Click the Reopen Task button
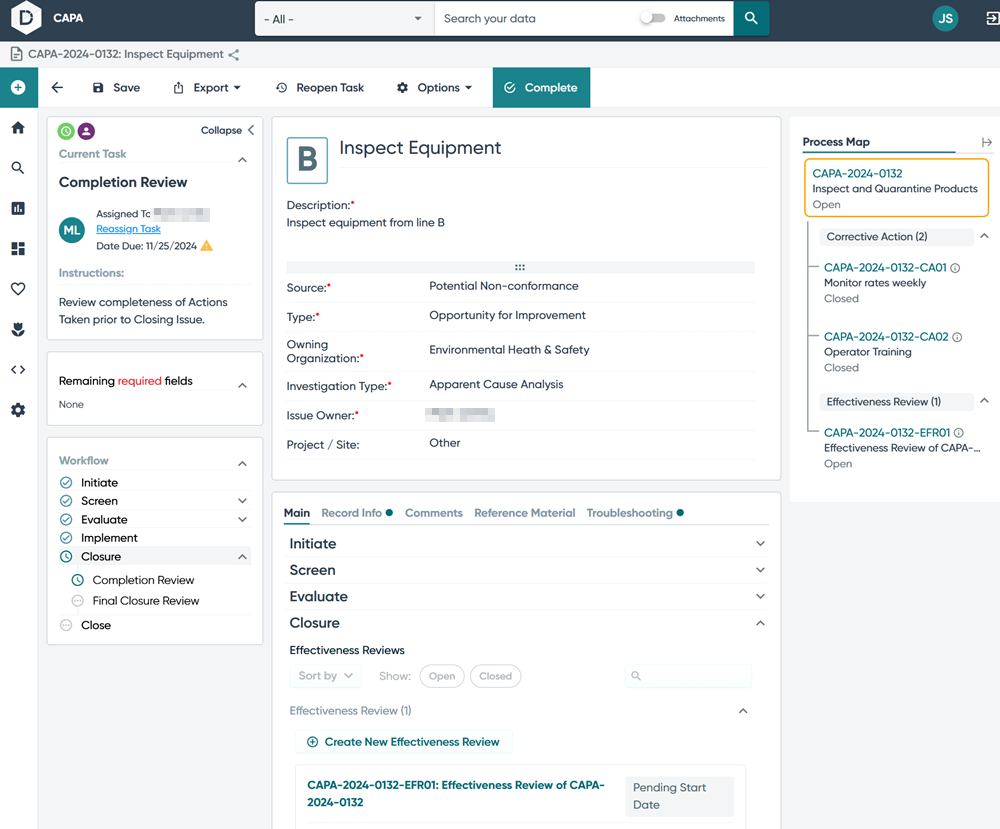The height and width of the screenshot is (829, 1000). pyautogui.click(x=320, y=87)
